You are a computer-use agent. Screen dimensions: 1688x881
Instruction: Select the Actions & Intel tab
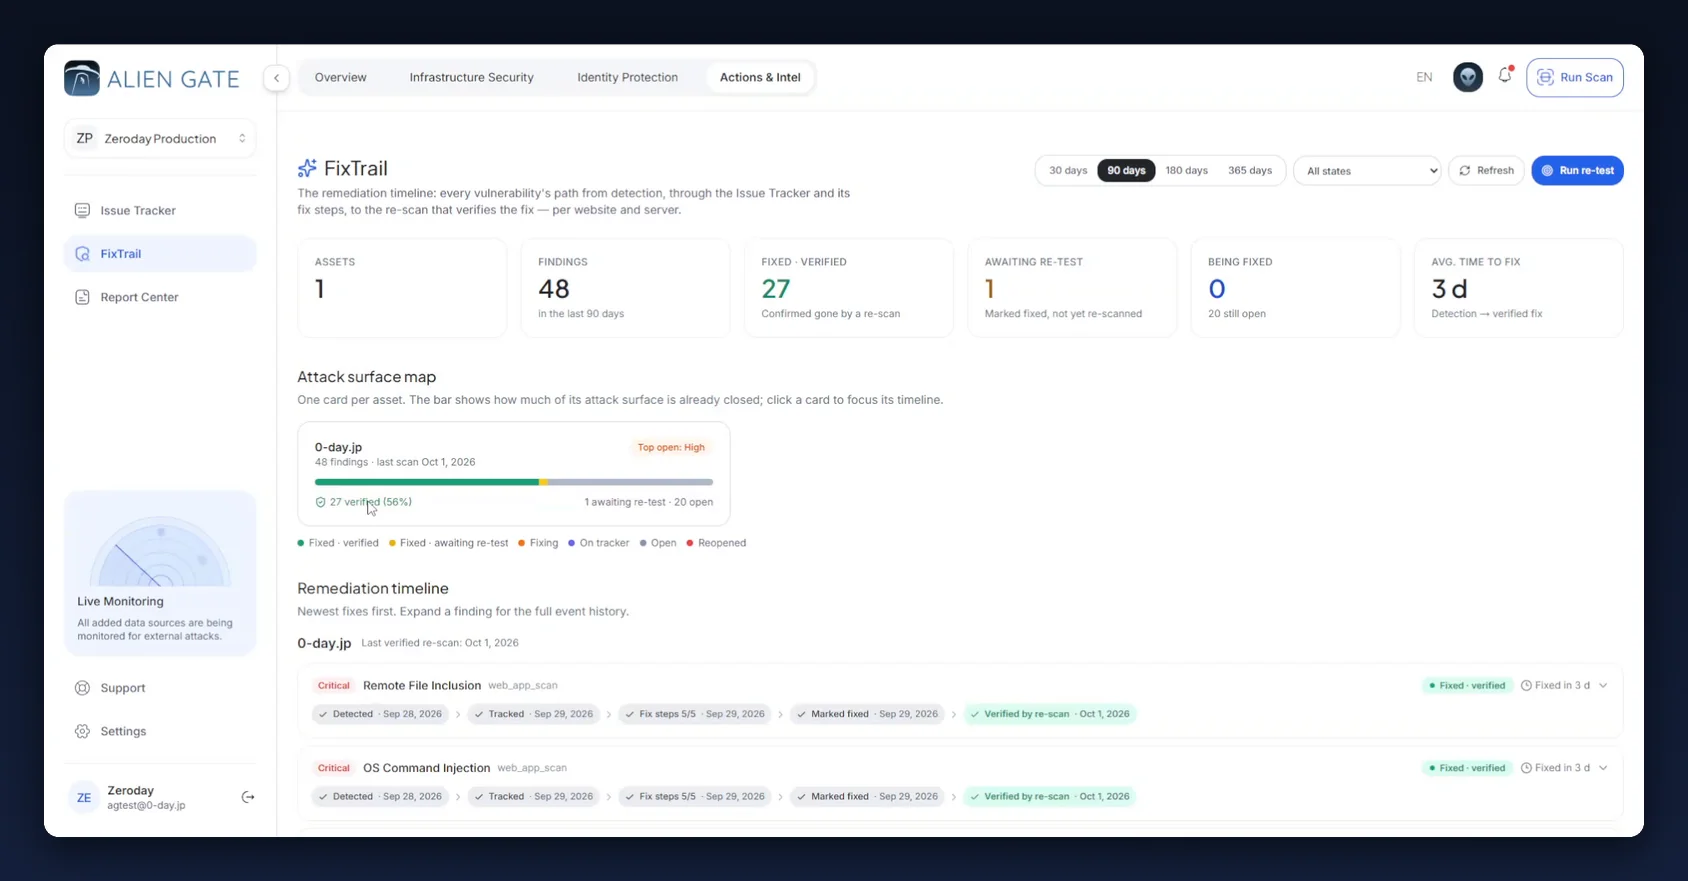(x=760, y=77)
